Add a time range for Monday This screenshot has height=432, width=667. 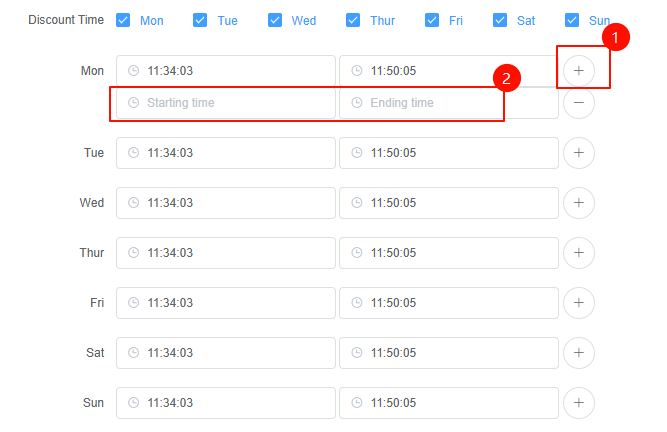pyautogui.click(x=579, y=71)
